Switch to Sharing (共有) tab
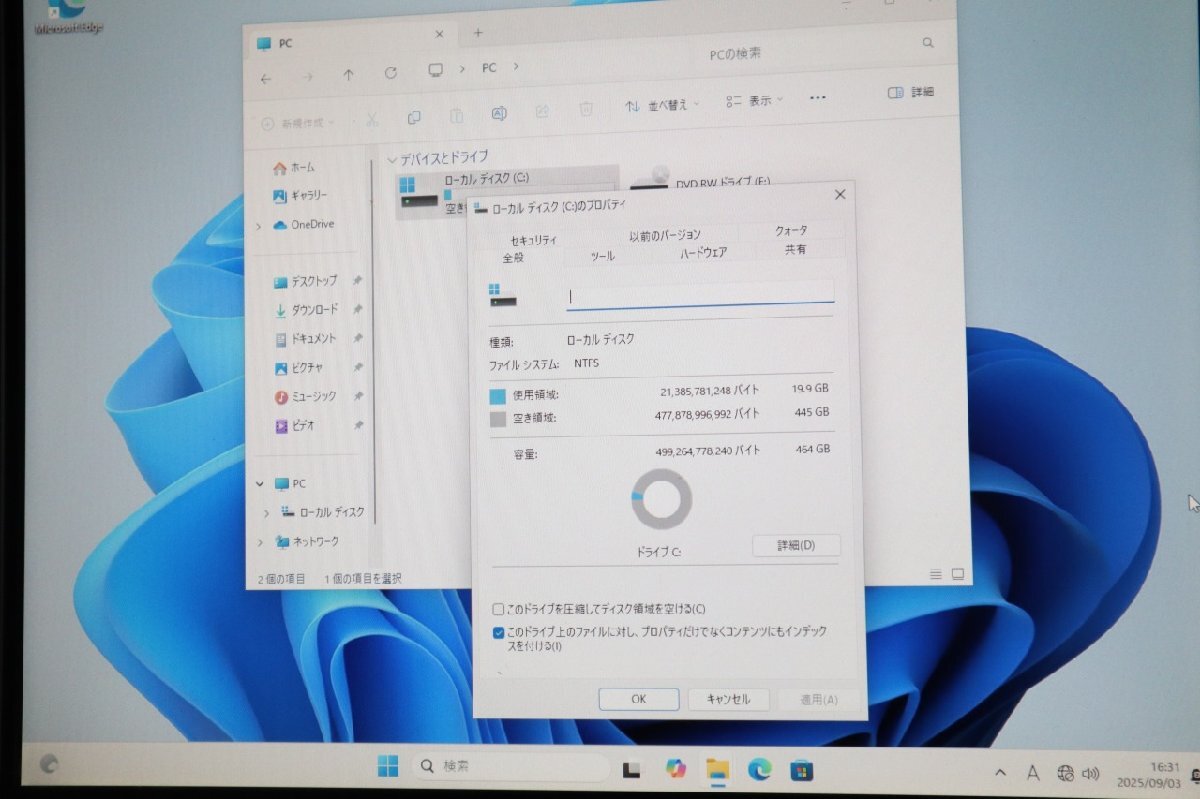 point(795,249)
